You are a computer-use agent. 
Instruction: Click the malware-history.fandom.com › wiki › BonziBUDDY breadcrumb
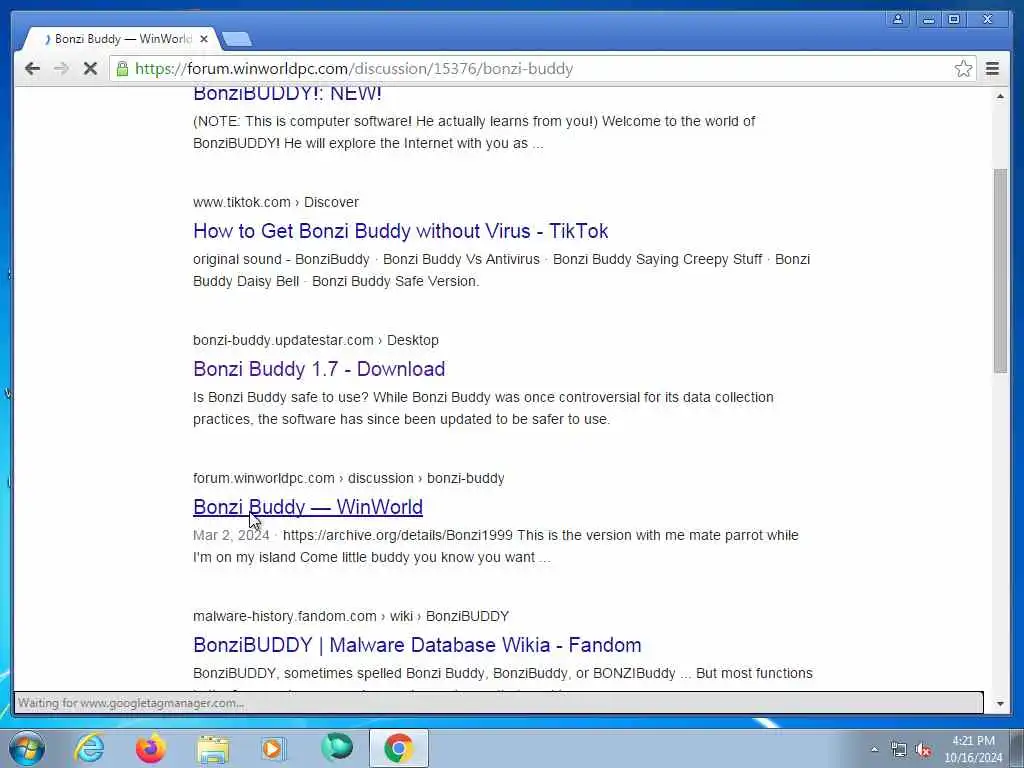click(x=351, y=616)
